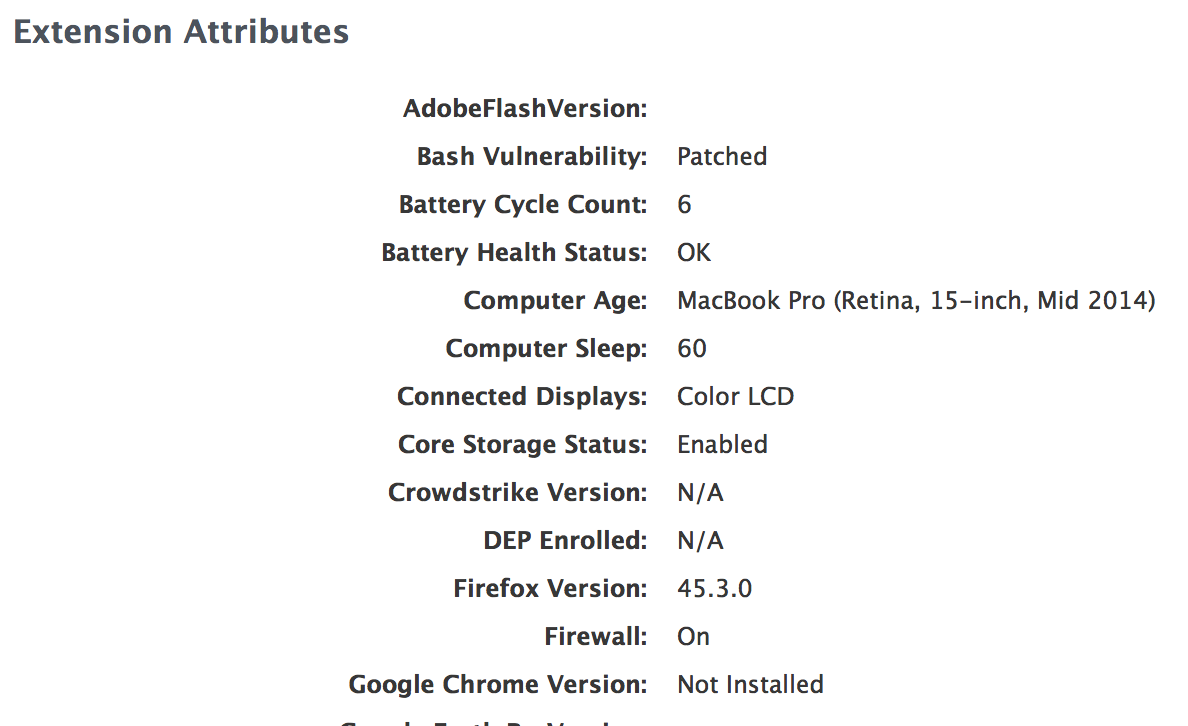Click the Computer Age label
Viewport: 1188px width, 726px height.
tap(555, 301)
